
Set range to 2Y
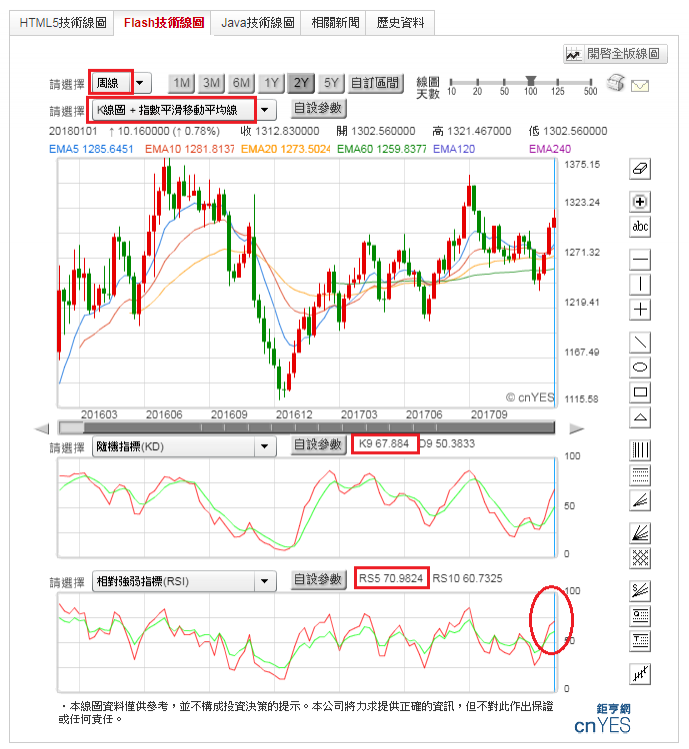[x=301, y=83]
